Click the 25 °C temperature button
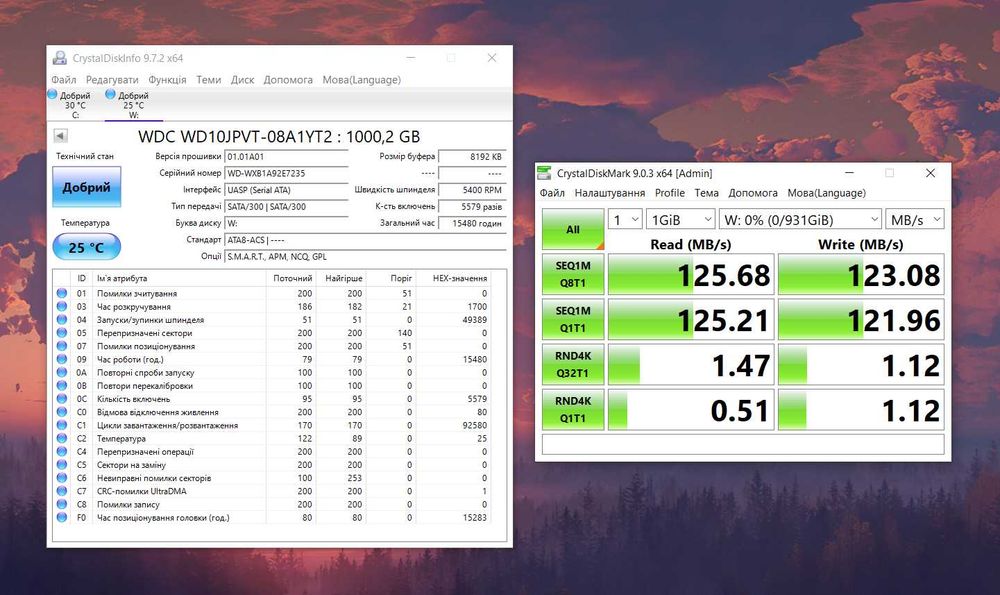Image resolution: width=1000 pixels, height=595 pixels. [86, 247]
